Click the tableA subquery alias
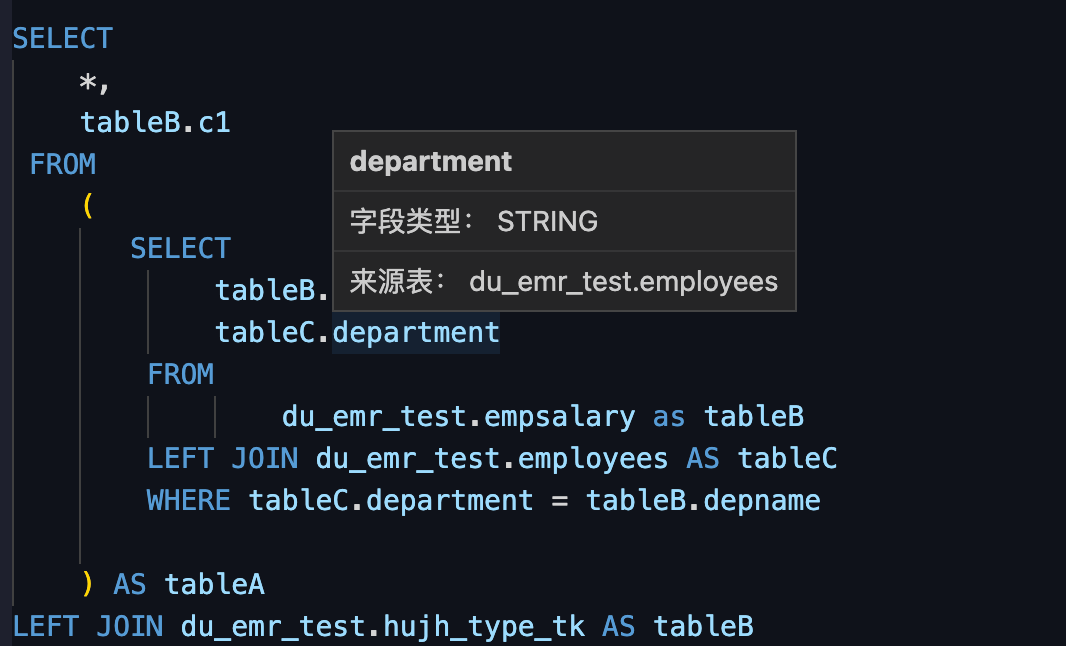Screen dimensions: 1066x646 tap(214, 584)
